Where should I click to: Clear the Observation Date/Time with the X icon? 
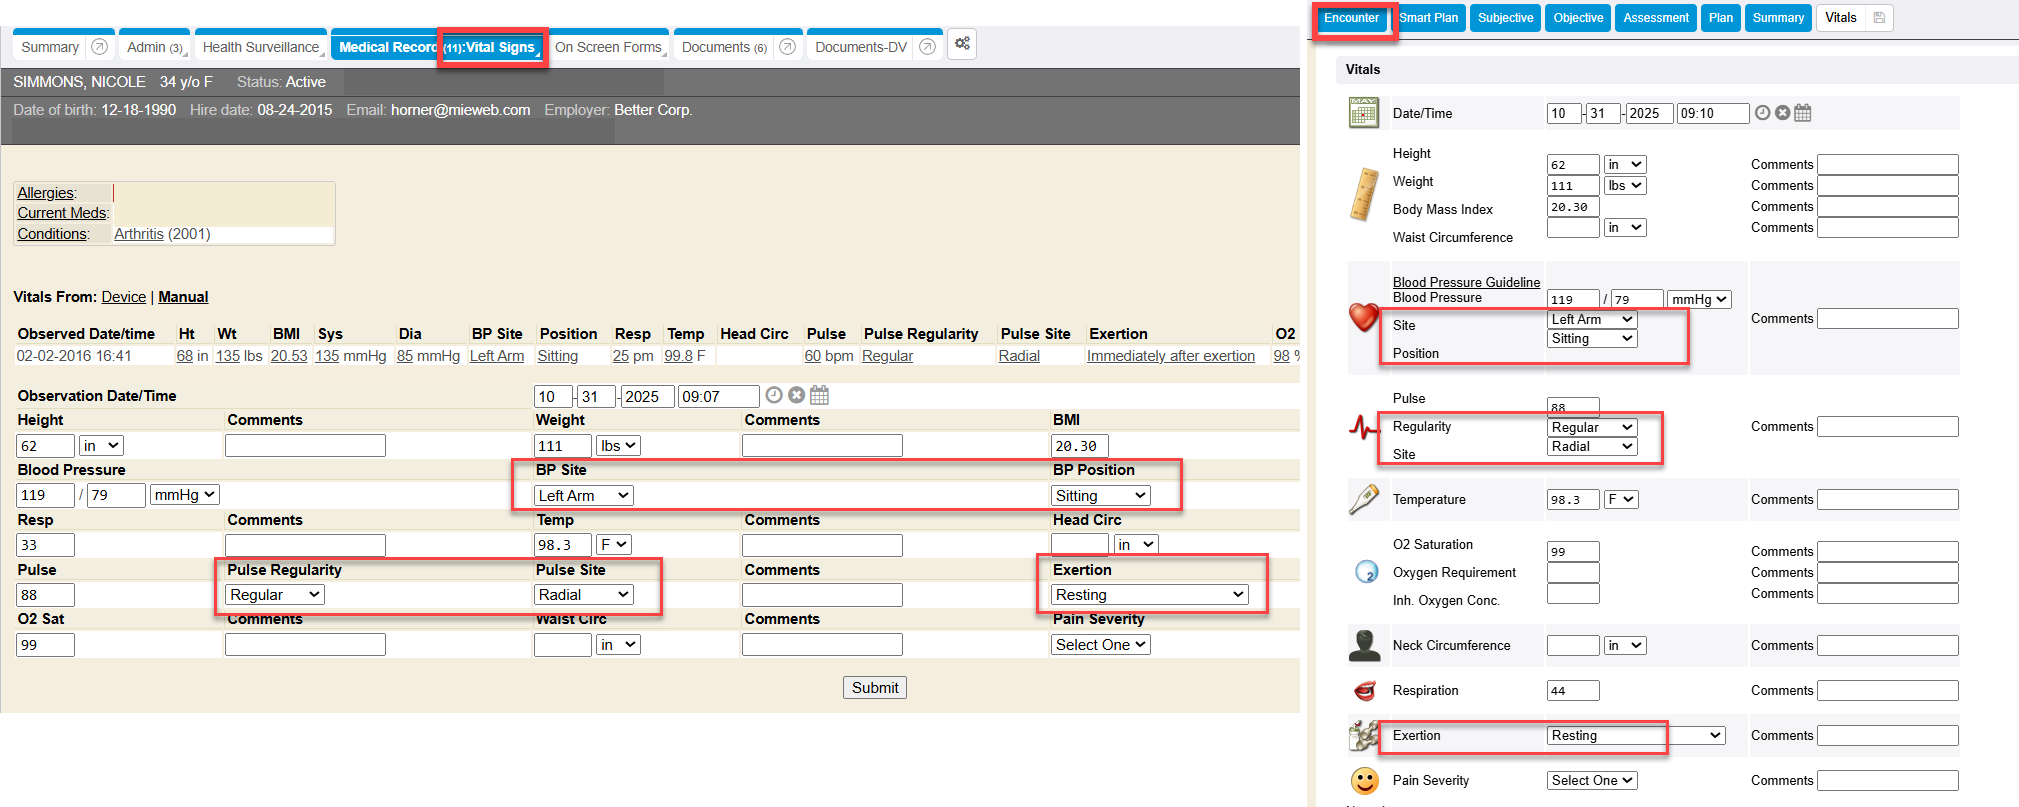pyautogui.click(x=796, y=395)
